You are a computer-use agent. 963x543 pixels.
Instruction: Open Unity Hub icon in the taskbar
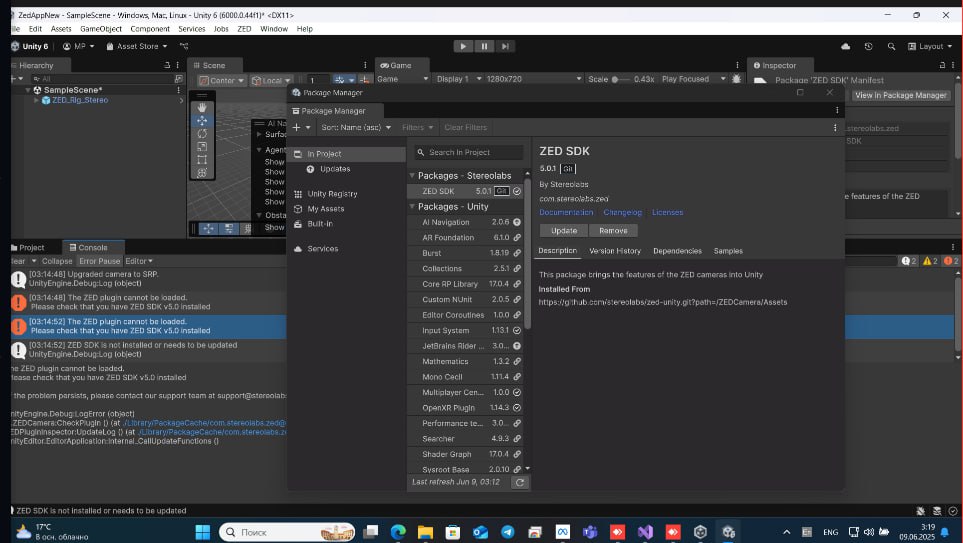(x=700, y=532)
